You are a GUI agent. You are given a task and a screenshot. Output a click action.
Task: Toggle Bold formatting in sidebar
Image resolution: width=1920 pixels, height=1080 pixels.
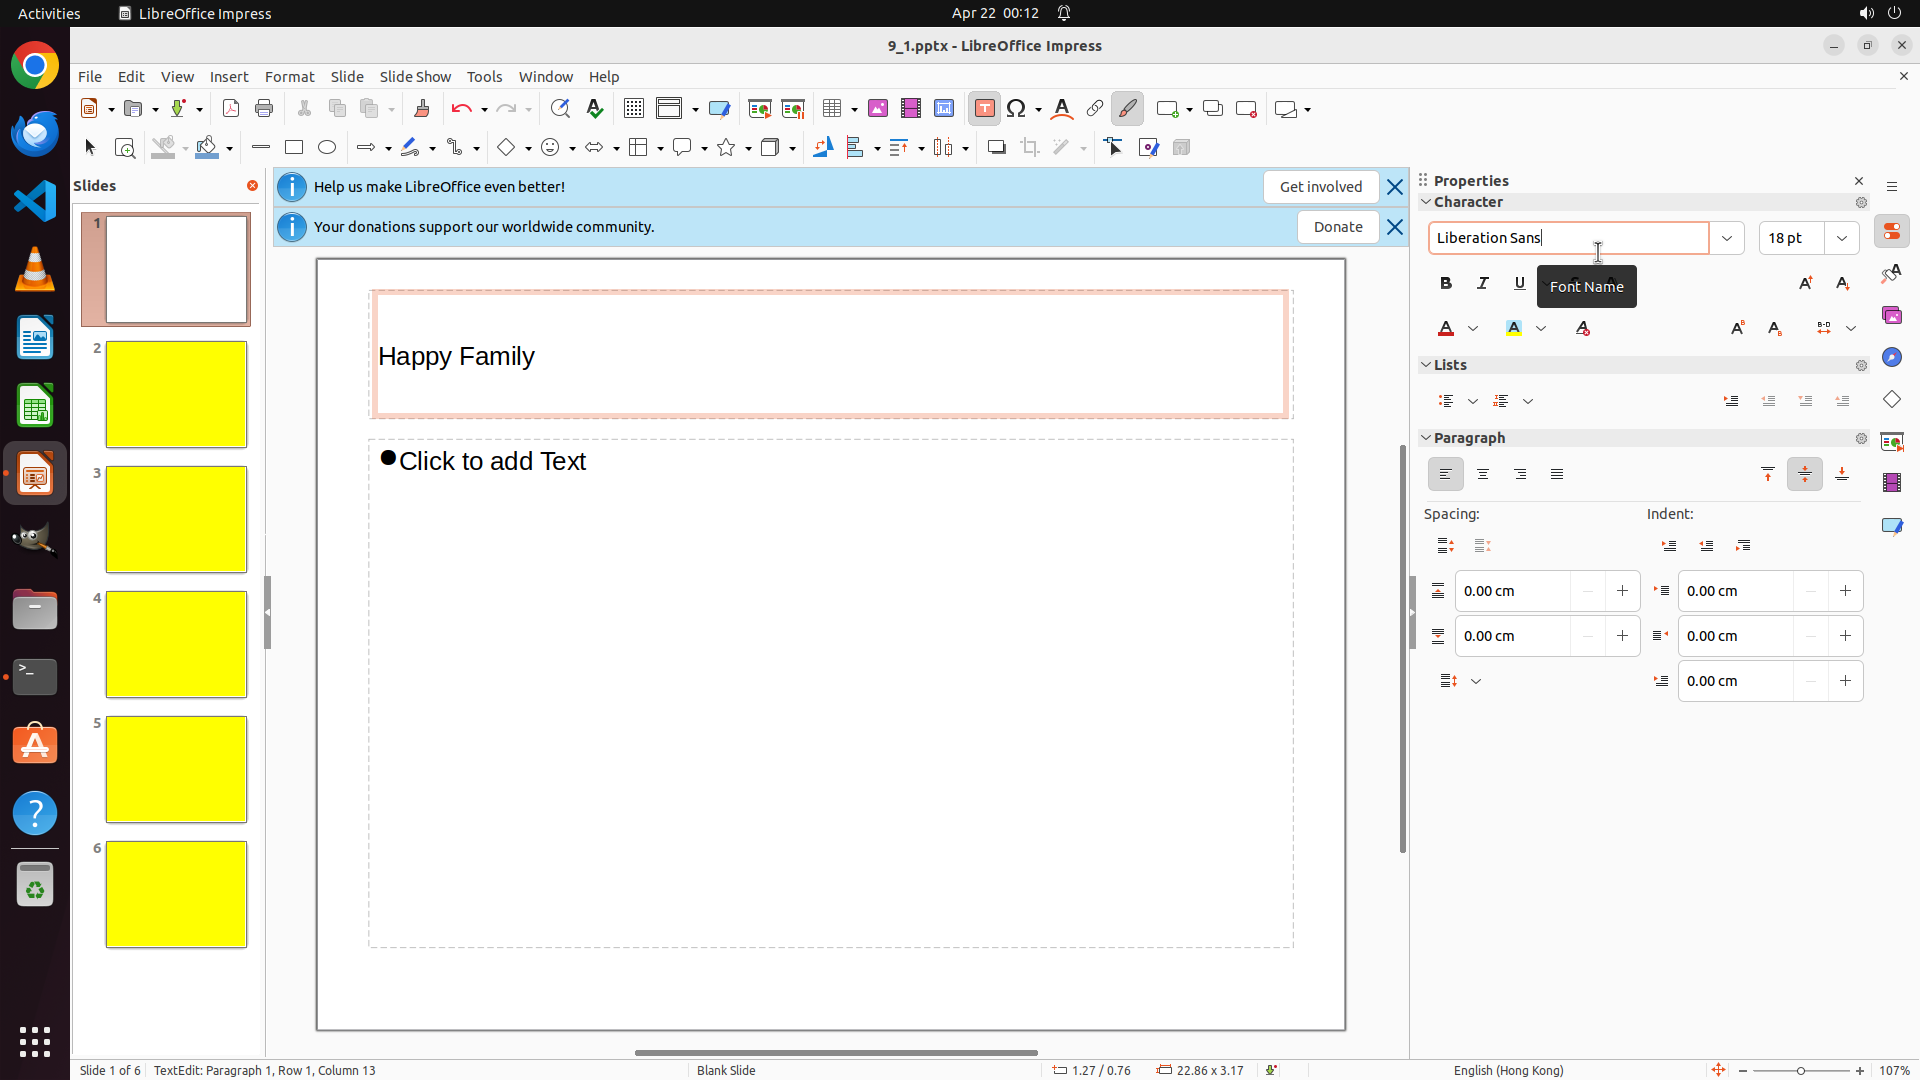tap(1446, 284)
